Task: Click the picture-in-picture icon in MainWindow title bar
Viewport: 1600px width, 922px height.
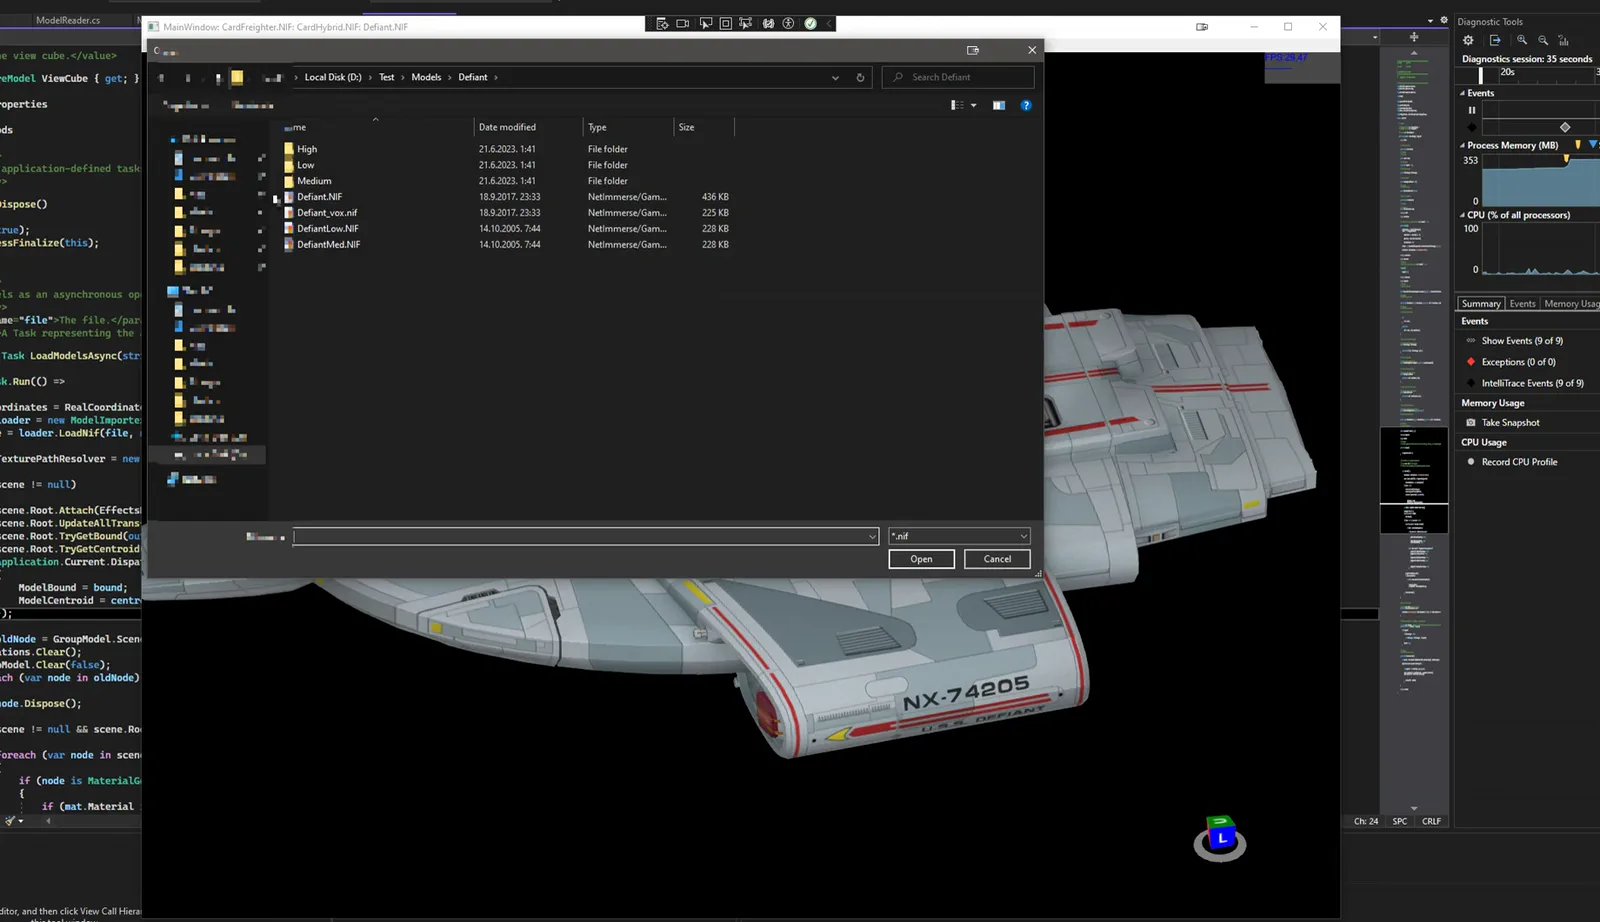Action: tap(1202, 27)
